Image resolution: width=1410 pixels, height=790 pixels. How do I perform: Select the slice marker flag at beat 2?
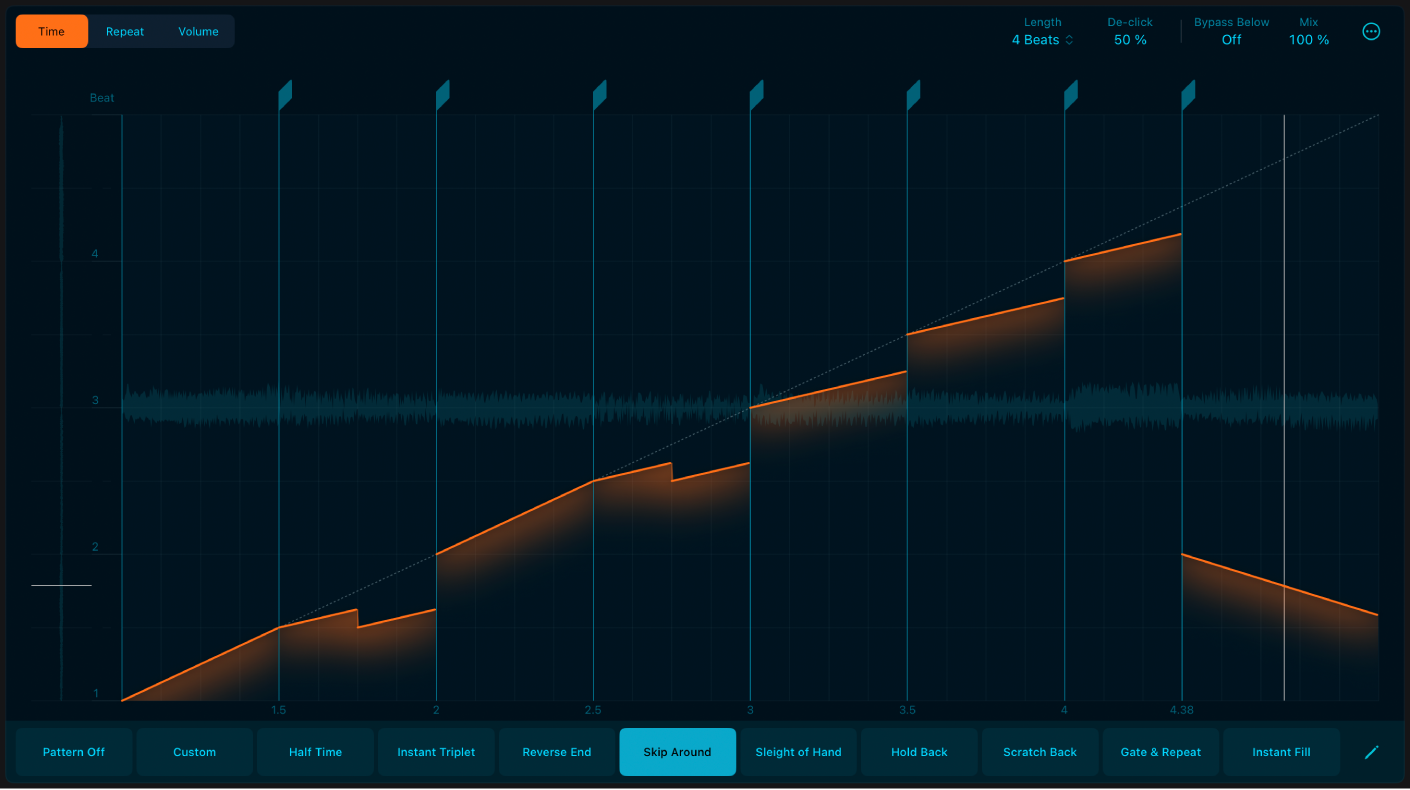click(443, 92)
